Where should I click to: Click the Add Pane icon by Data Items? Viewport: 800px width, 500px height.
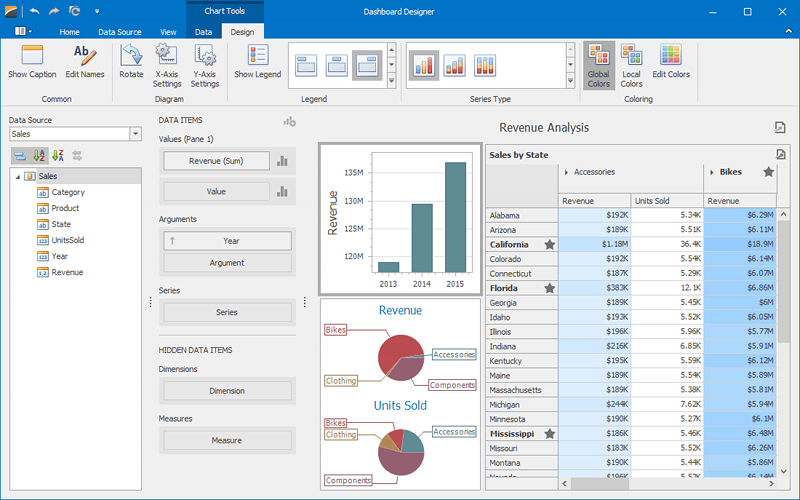[x=289, y=121]
